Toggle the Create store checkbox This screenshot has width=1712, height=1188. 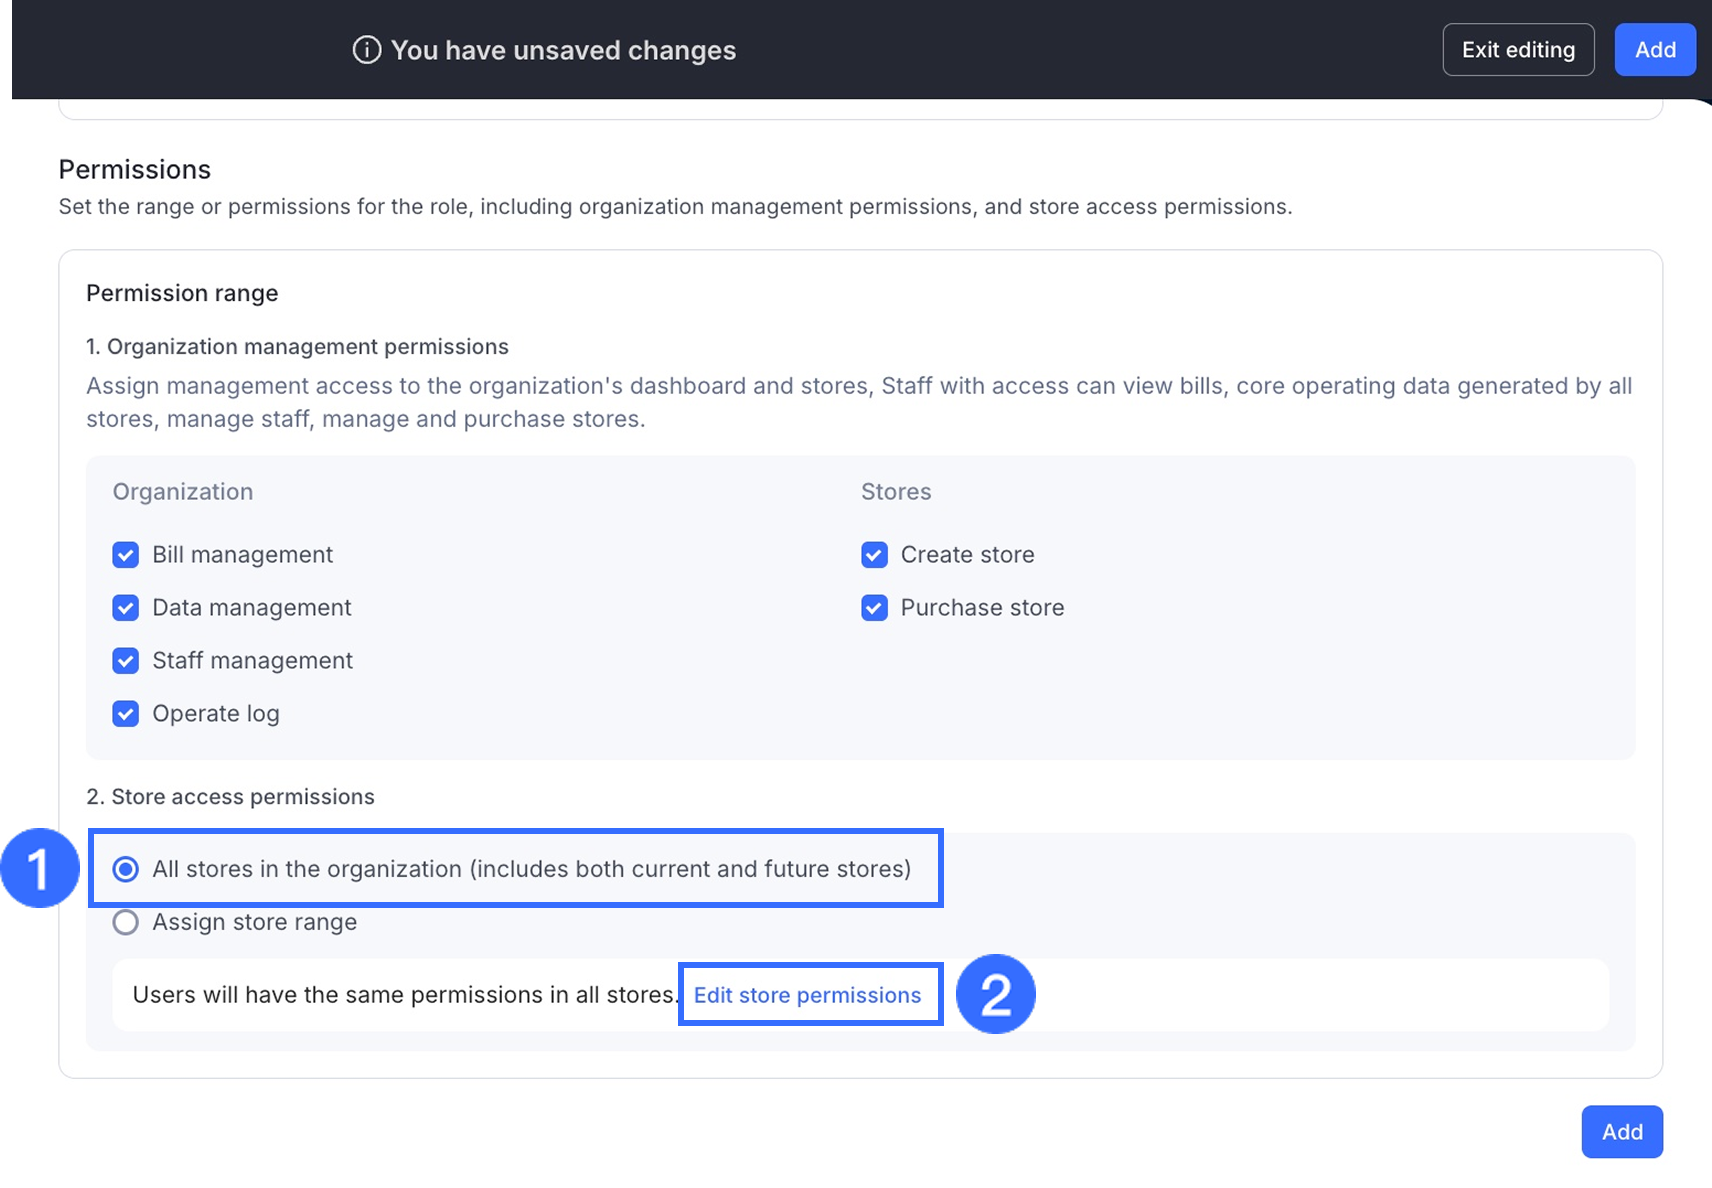click(x=874, y=555)
